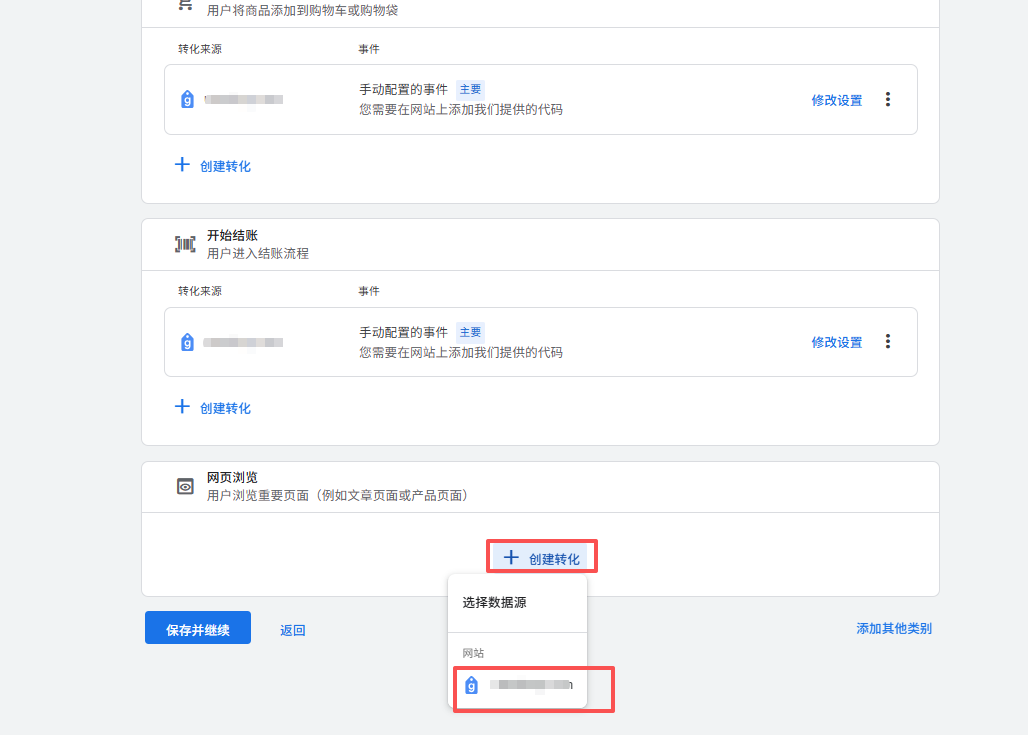Open three-dot menu in 开始结账 conversion row
The width and height of the screenshot is (1028, 735).
click(887, 341)
